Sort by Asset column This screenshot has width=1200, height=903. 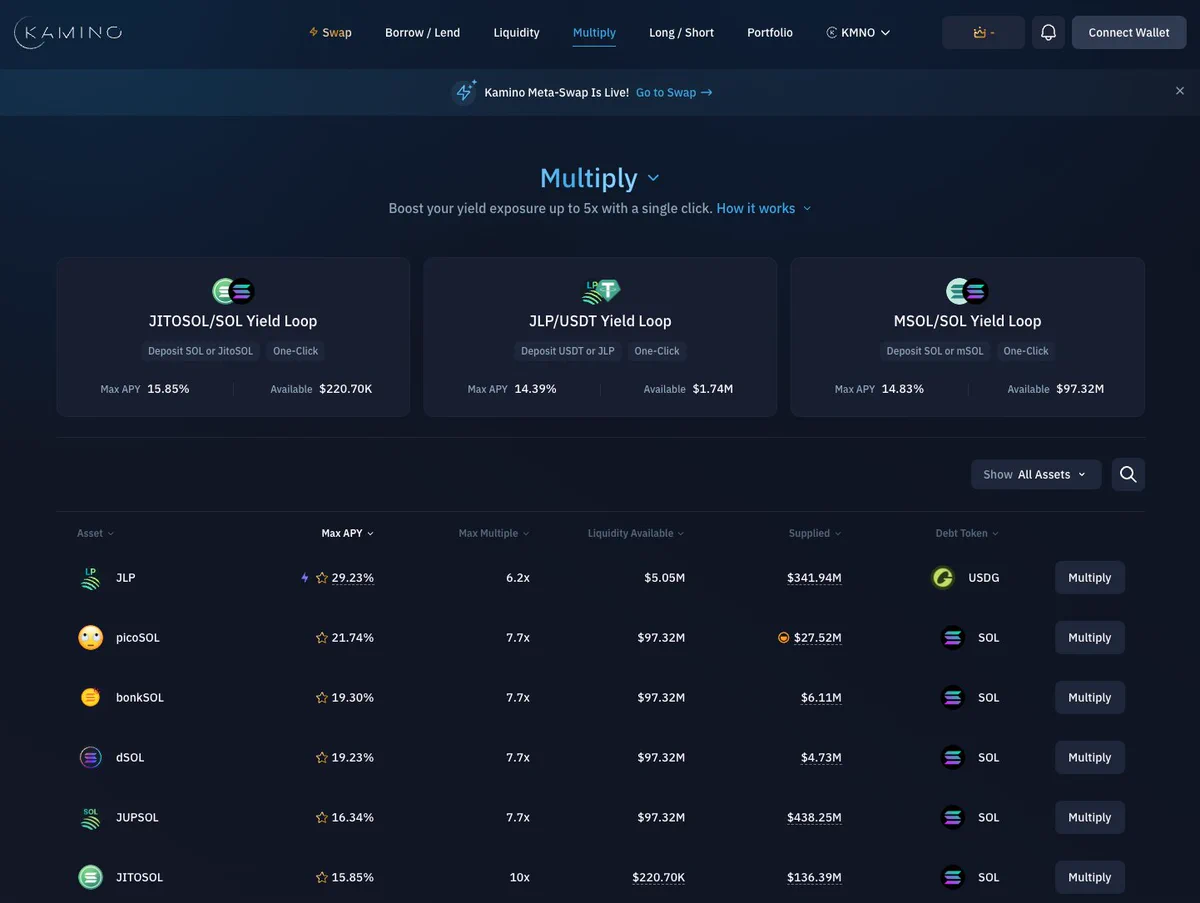95,533
